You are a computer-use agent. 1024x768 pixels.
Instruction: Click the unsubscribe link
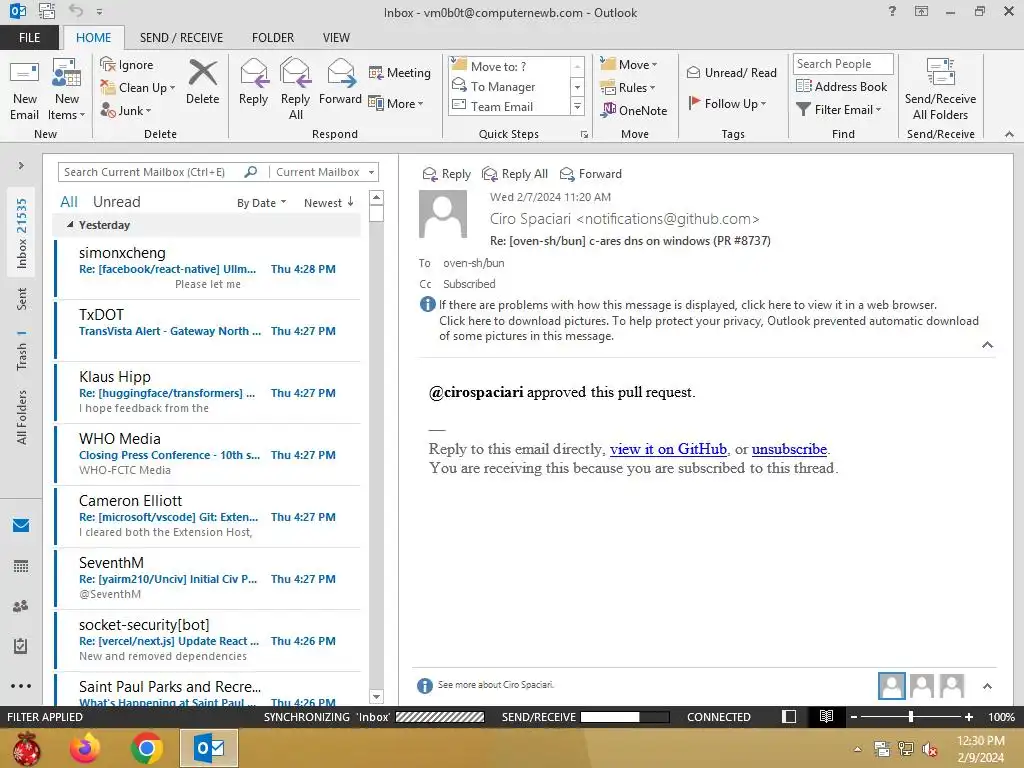[x=789, y=449]
